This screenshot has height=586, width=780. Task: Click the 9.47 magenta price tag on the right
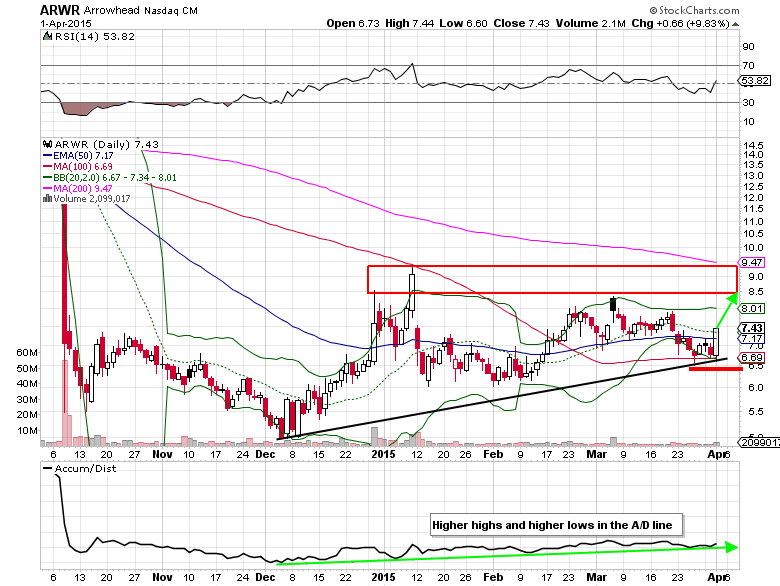click(754, 261)
